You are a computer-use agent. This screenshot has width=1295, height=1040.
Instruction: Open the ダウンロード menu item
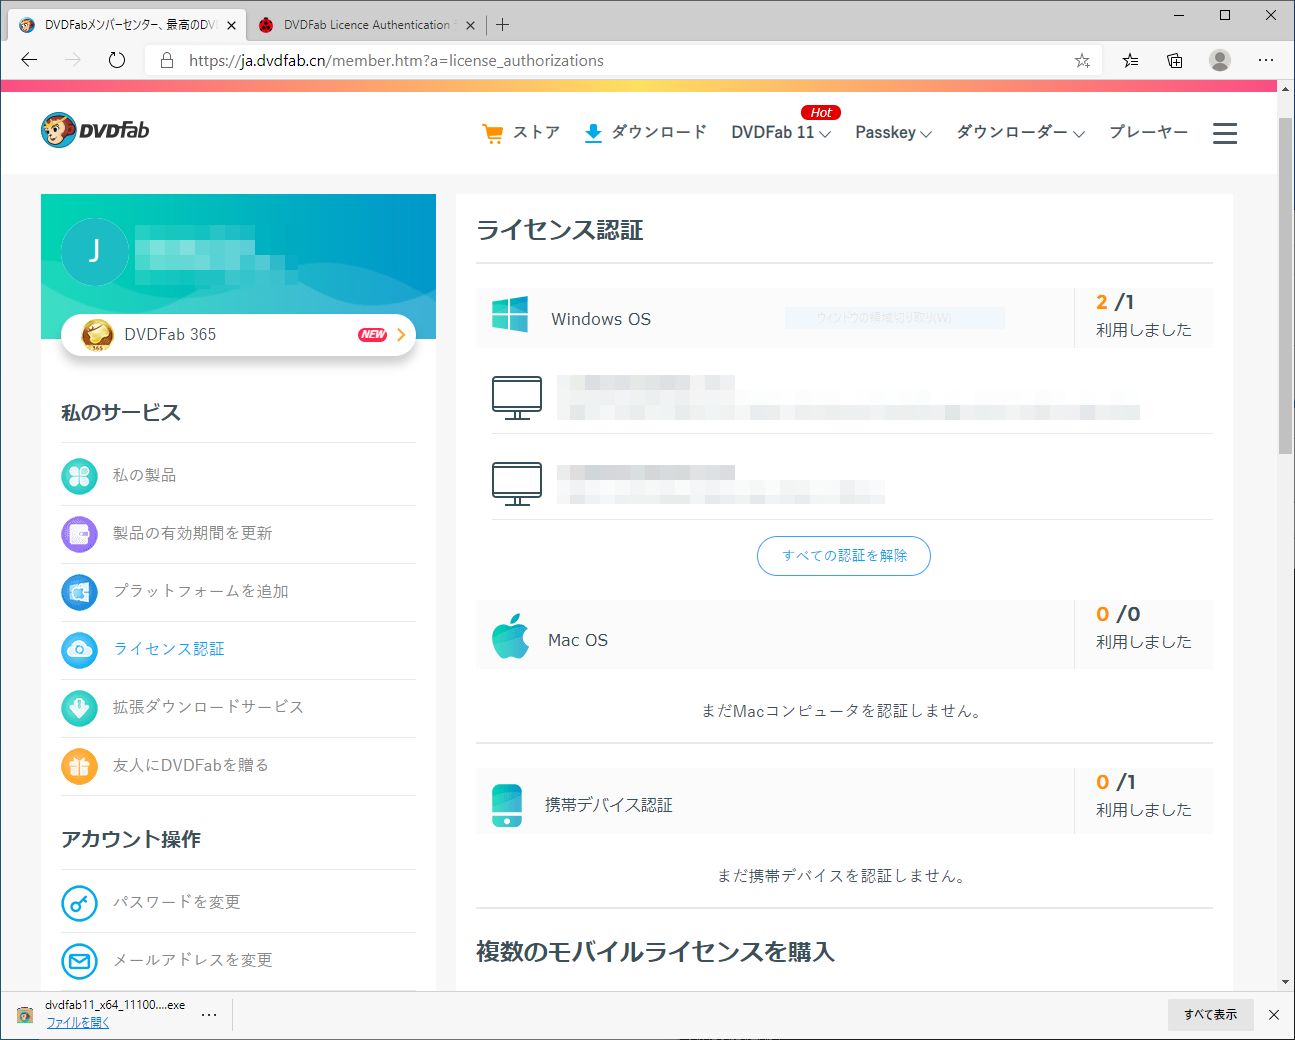pyautogui.click(x=659, y=132)
